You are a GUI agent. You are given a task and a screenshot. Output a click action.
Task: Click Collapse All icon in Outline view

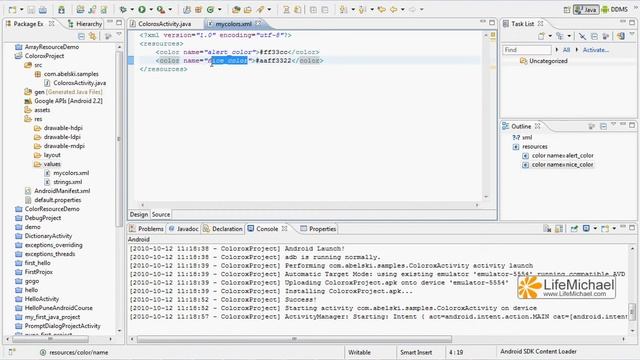(603, 127)
